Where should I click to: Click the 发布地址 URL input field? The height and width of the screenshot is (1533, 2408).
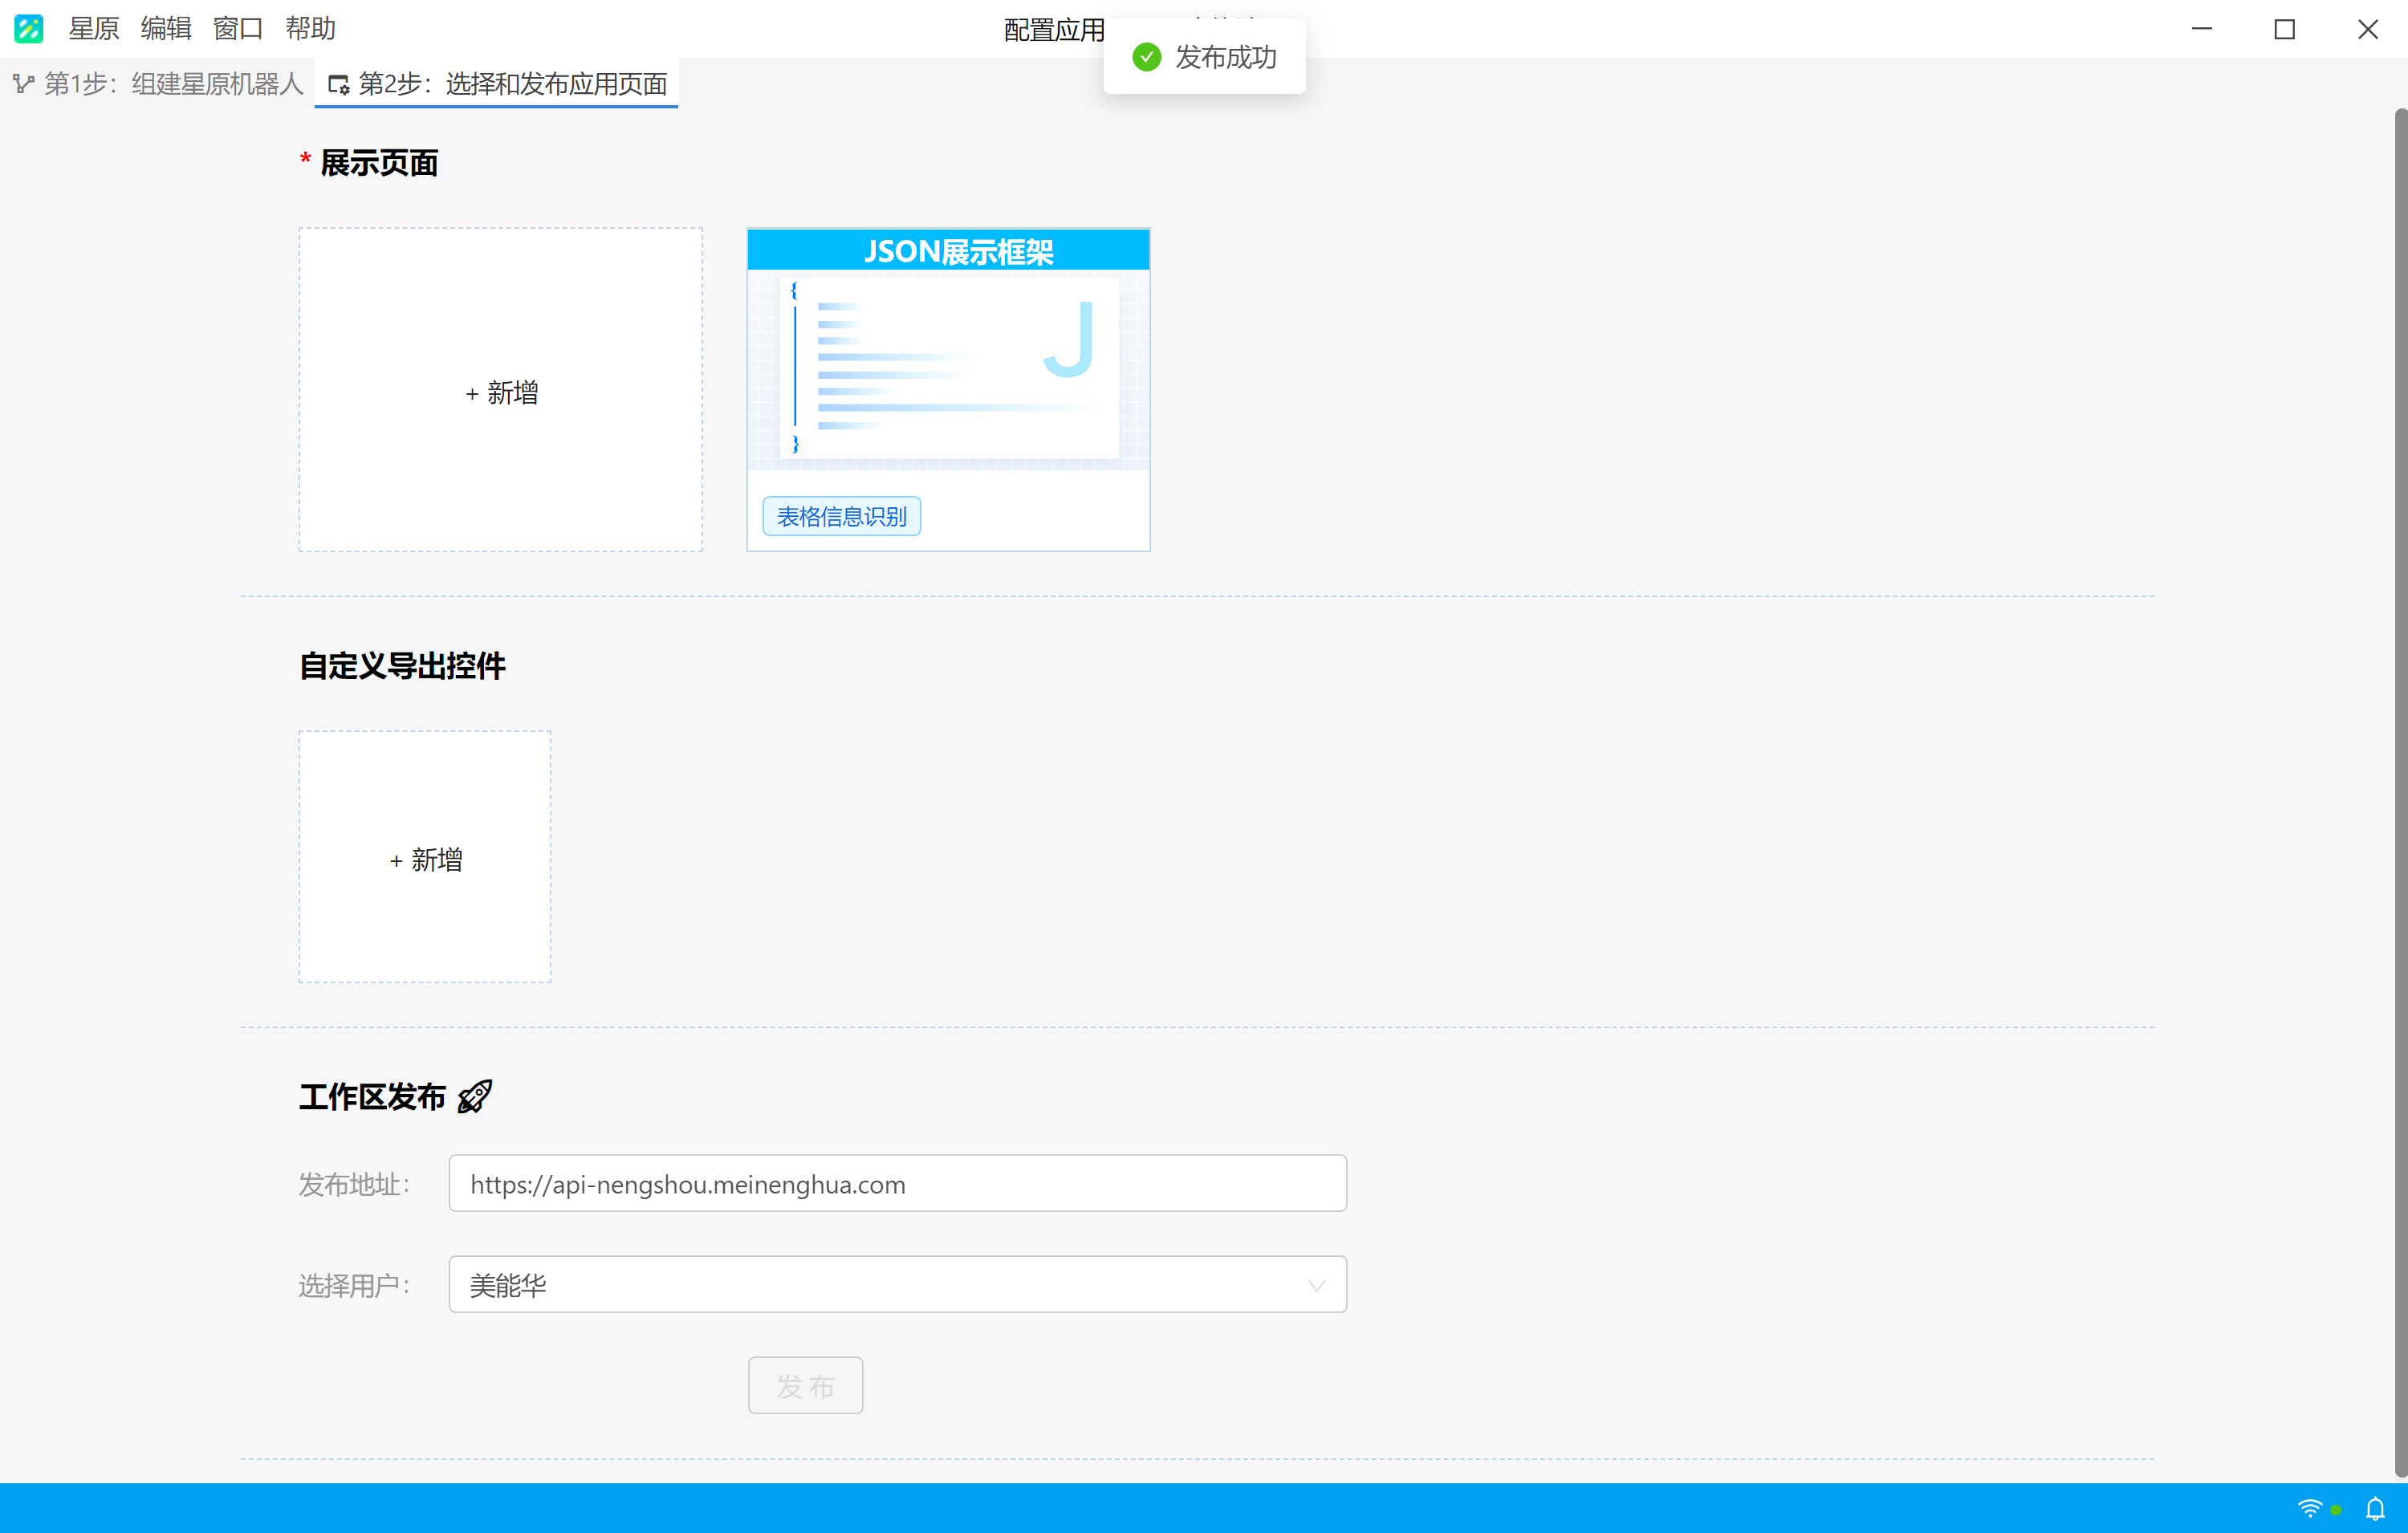coord(897,1184)
